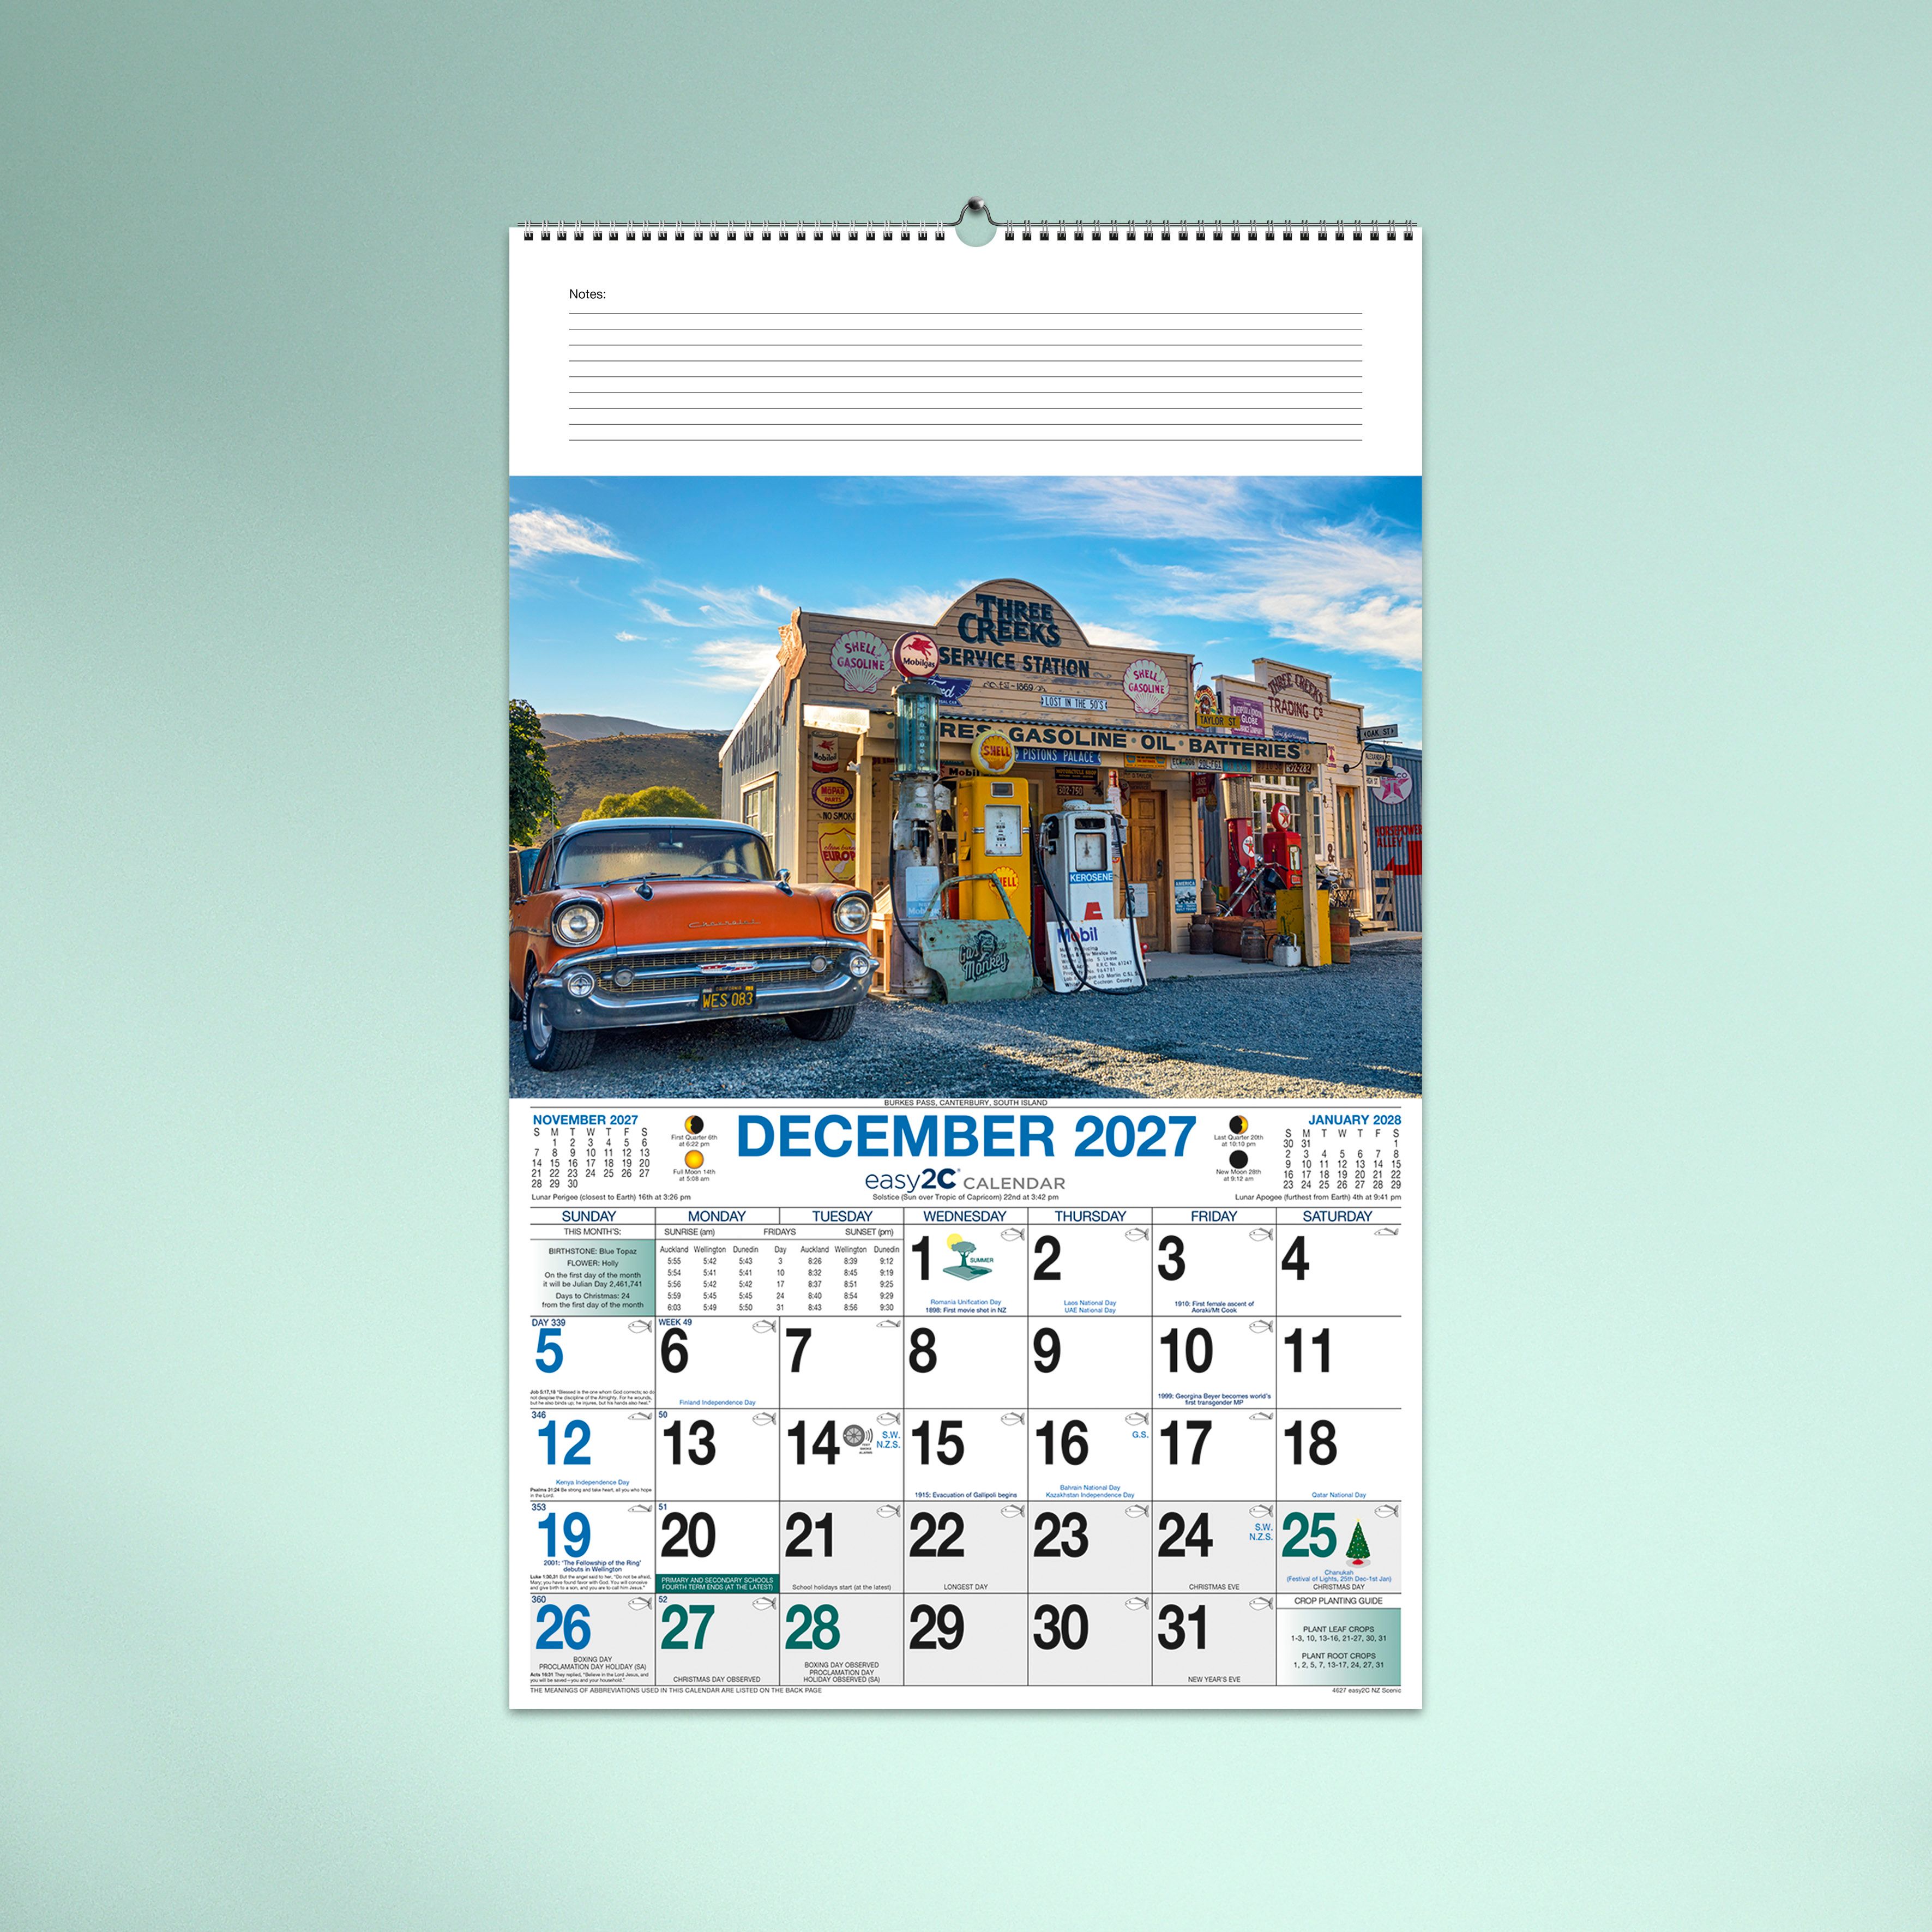Screen dimensions: 1932x1932
Task: Click the yellow Full Moon icon
Action: point(693,1160)
